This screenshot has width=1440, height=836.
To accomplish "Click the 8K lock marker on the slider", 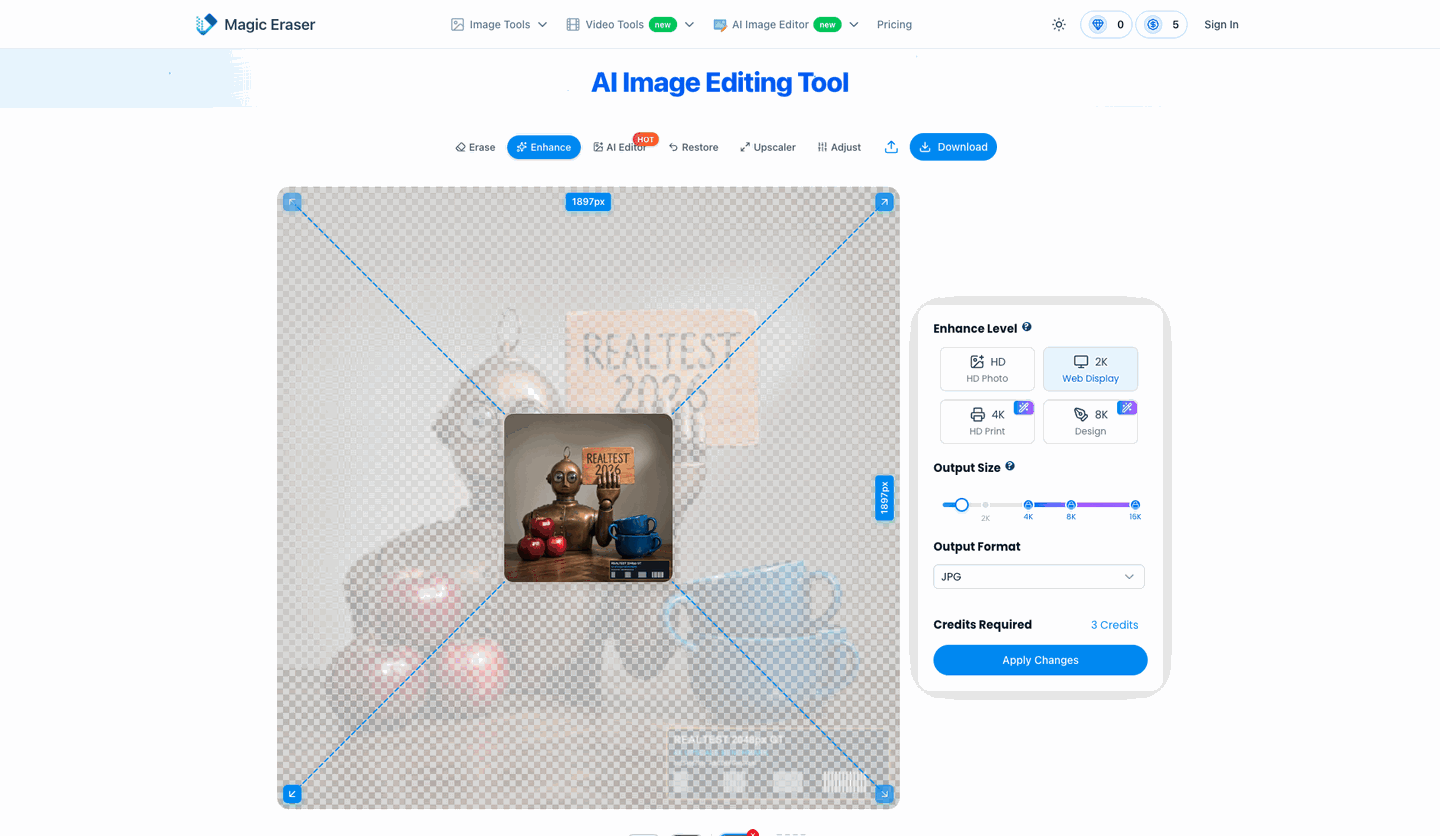I will [x=1071, y=505].
